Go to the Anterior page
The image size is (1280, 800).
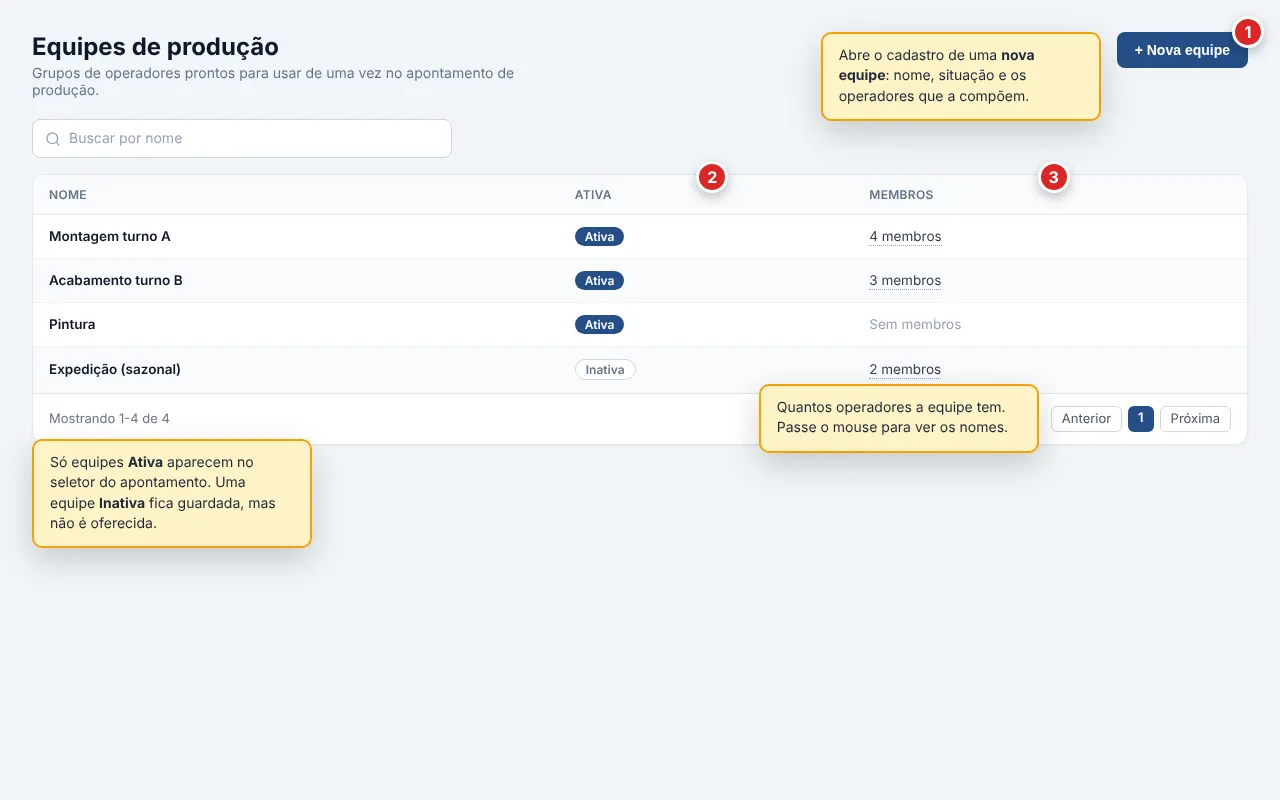(1086, 419)
